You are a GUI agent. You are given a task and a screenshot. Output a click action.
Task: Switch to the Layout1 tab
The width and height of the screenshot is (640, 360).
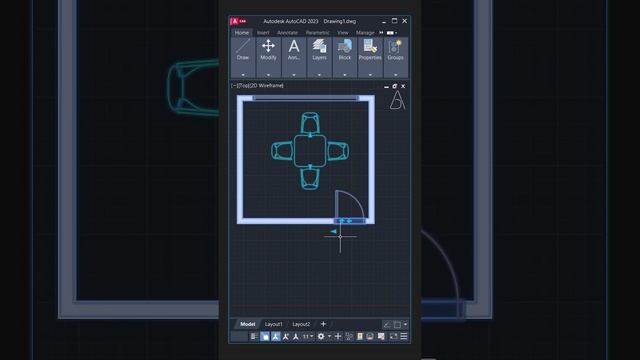coord(273,324)
